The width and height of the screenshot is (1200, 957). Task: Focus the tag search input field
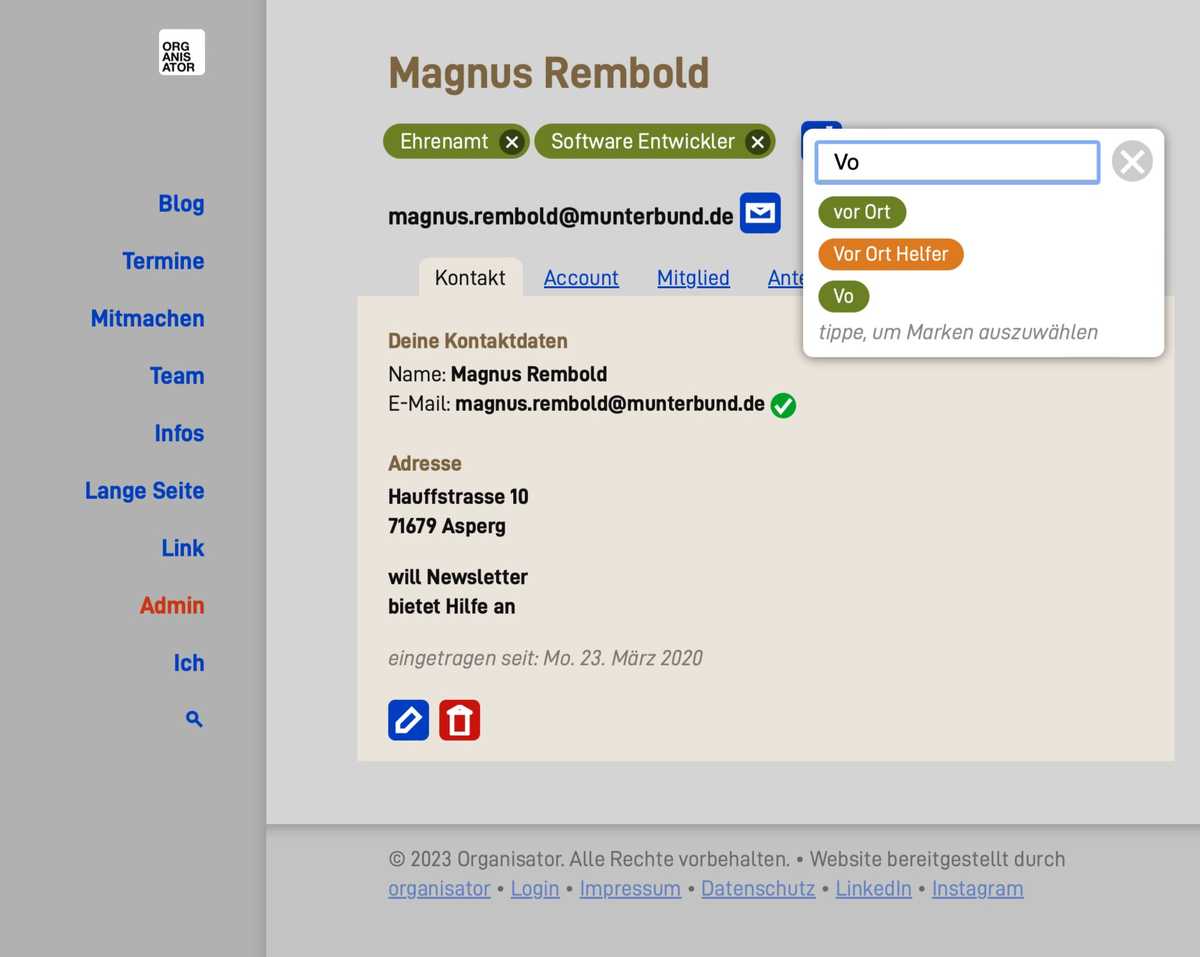click(957, 162)
